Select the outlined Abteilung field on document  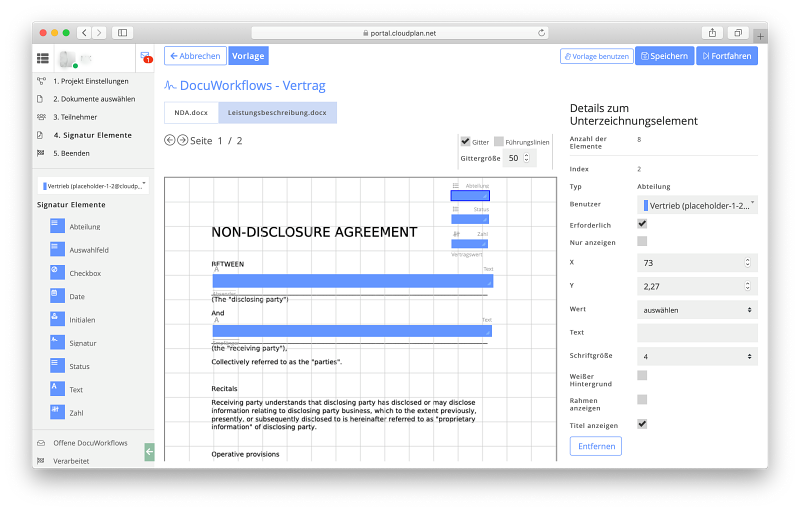coord(470,195)
